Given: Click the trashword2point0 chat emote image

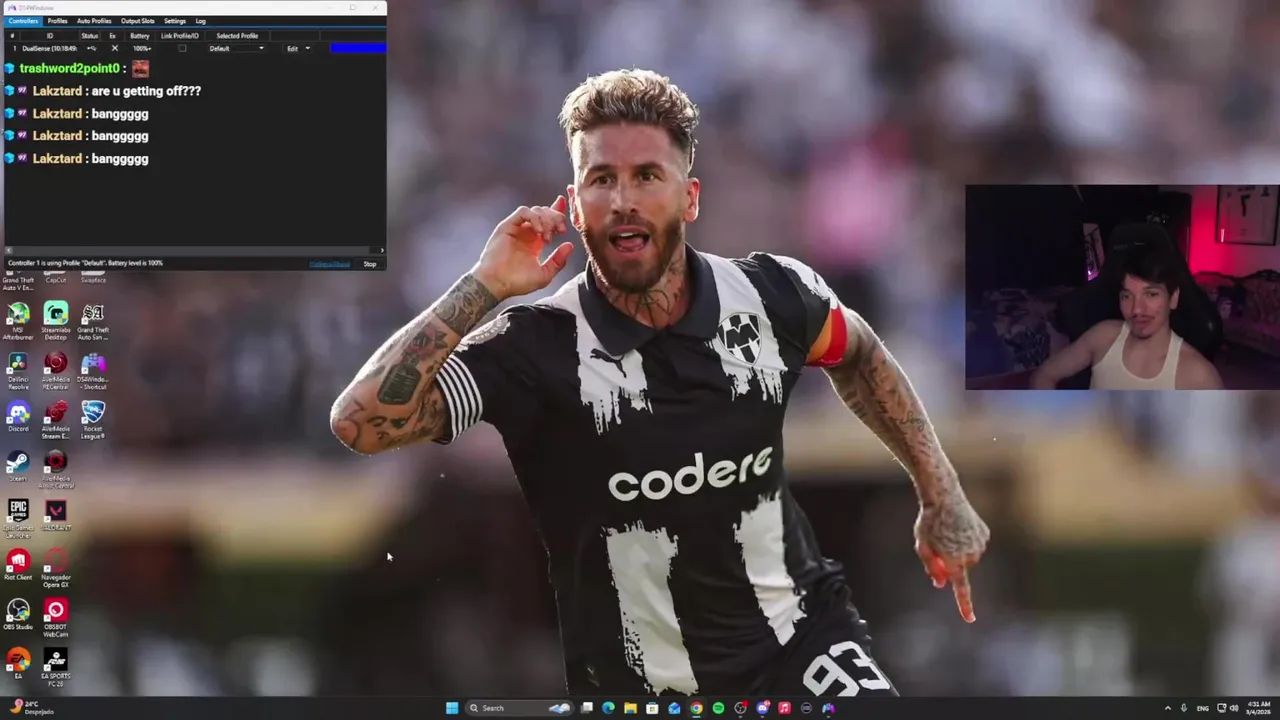Looking at the screenshot, I should (x=140, y=68).
